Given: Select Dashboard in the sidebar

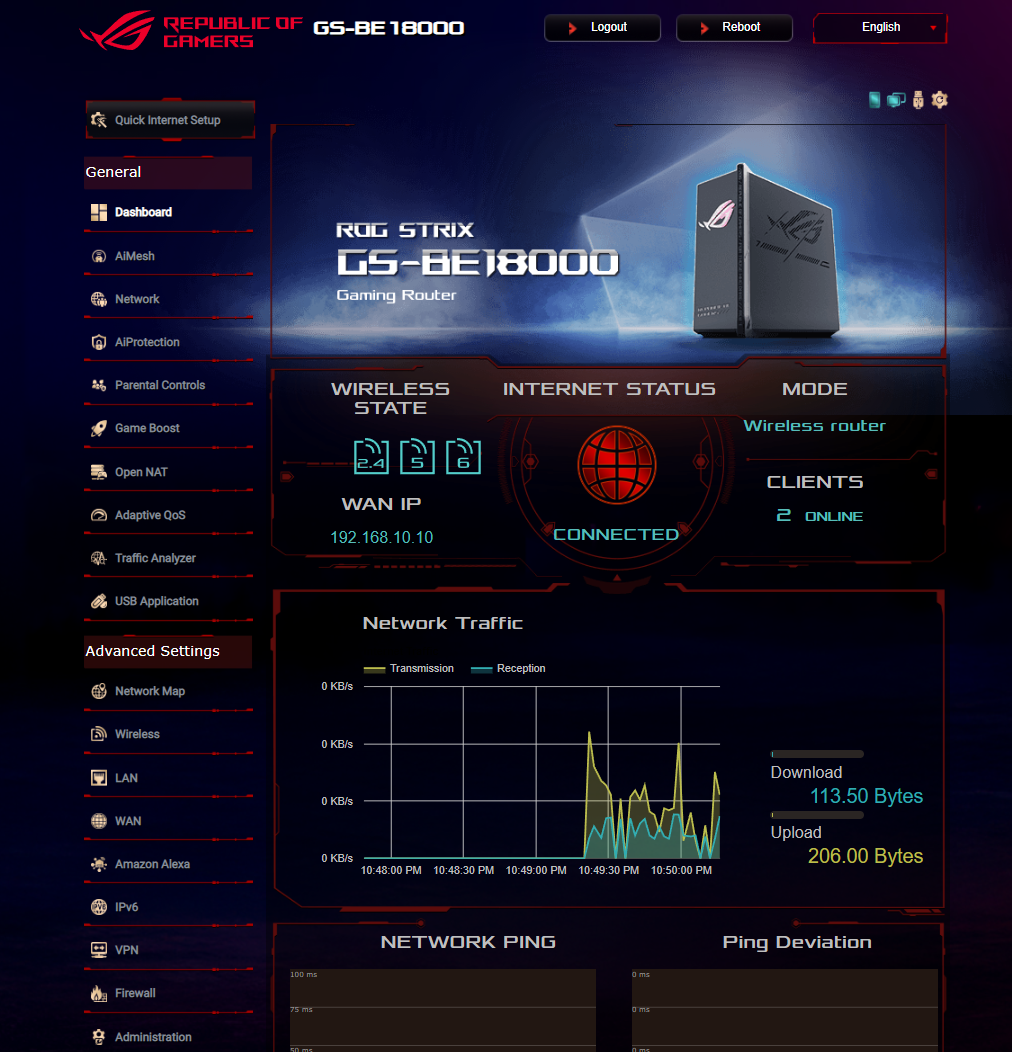Looking at the screenshot, I should [x=143, y=212].
